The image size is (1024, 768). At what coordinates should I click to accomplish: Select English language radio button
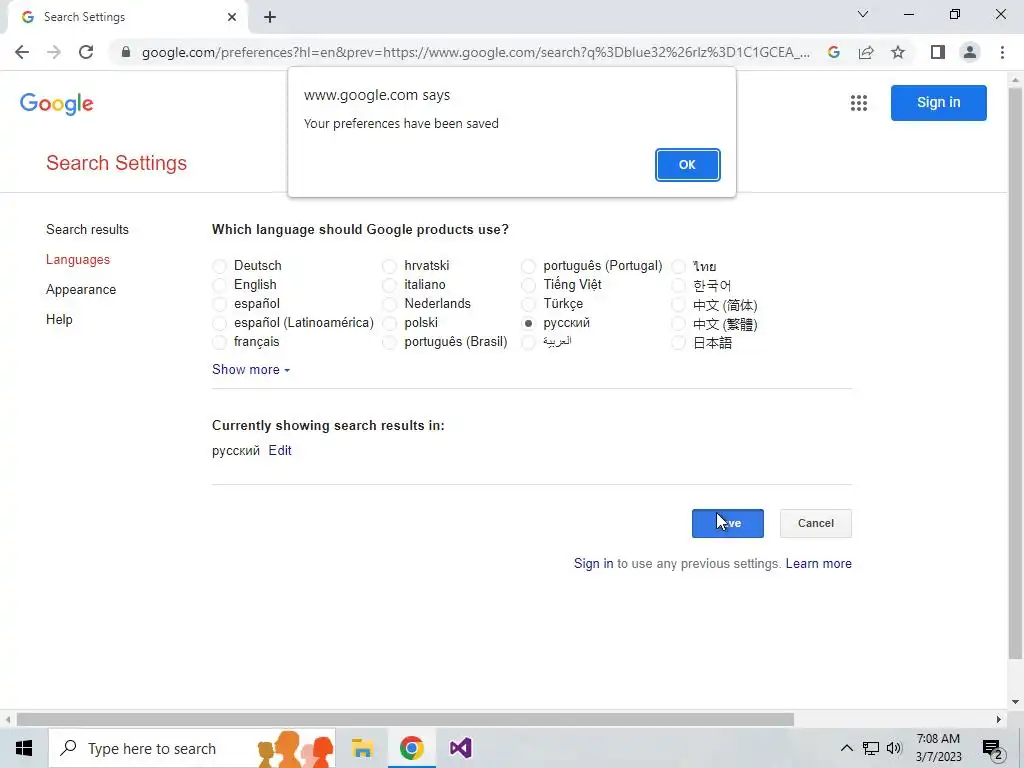[x=219, y=285]
